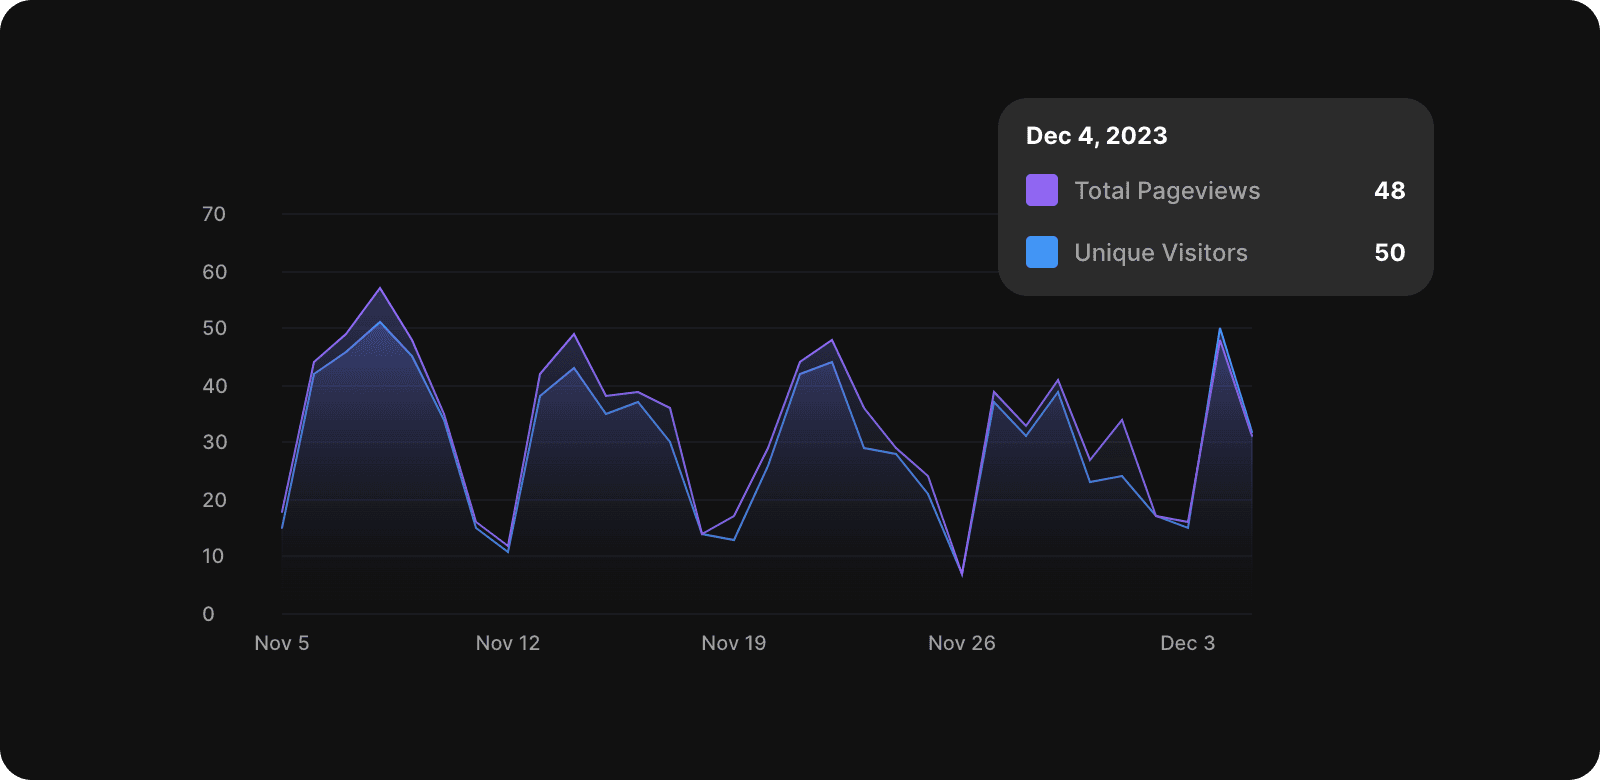Click the Dec 3 x-axis label
The width and height of the screenshot is (1600, 780).
1188,643
